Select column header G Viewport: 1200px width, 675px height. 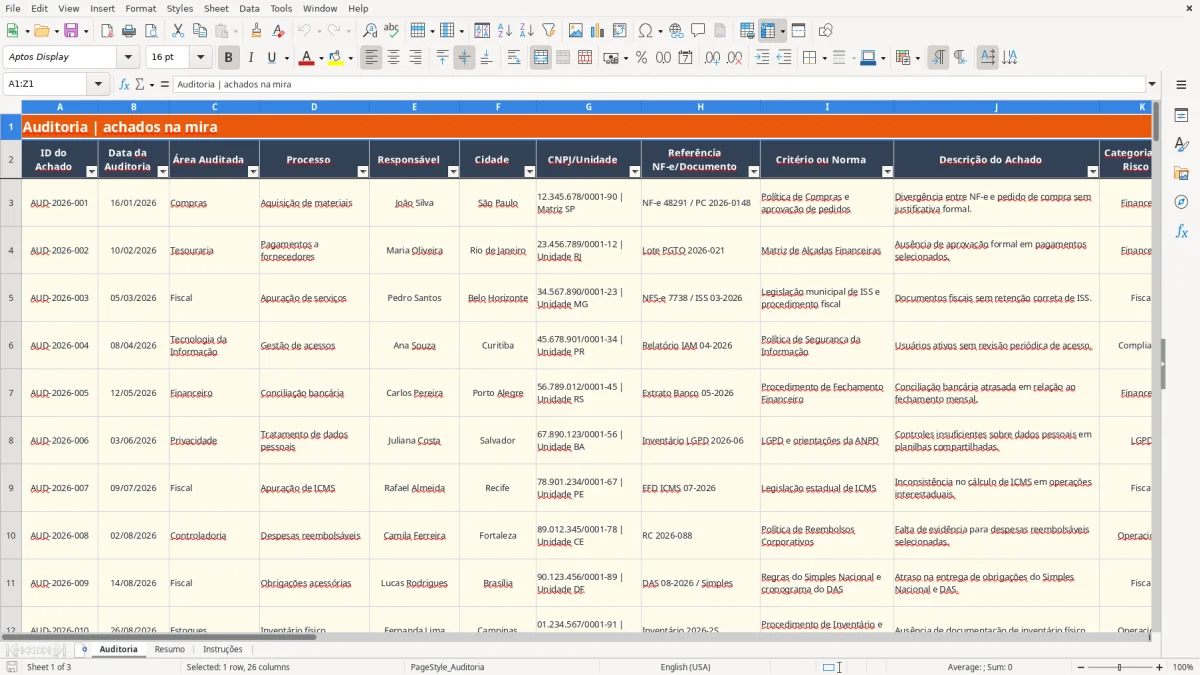[x=588, y=107]
